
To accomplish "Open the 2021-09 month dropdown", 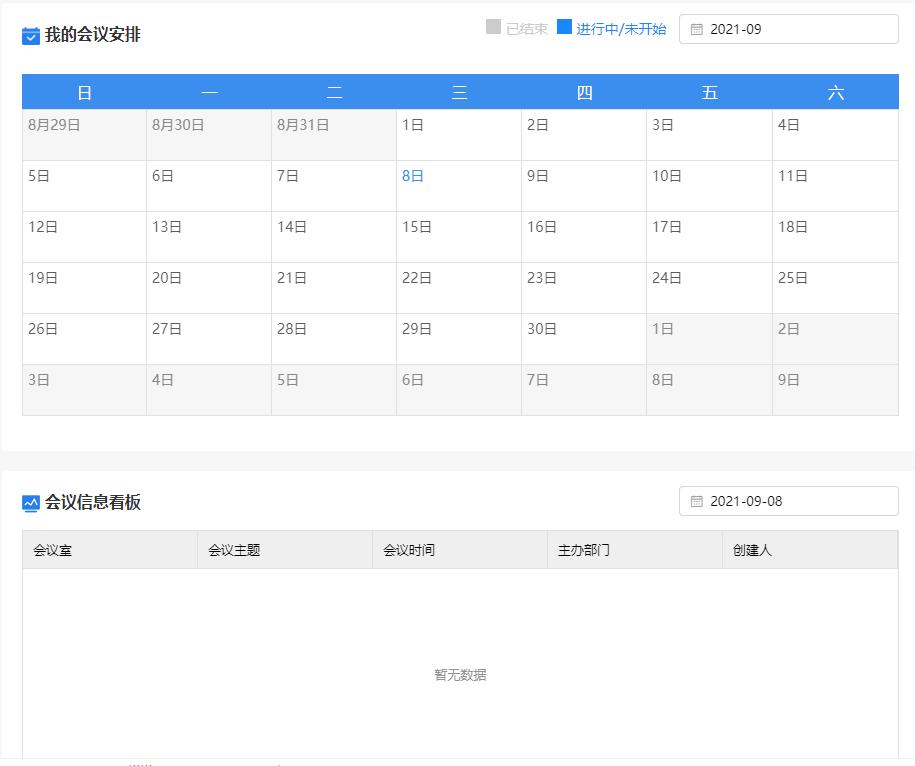I will [x=788, y=29].
